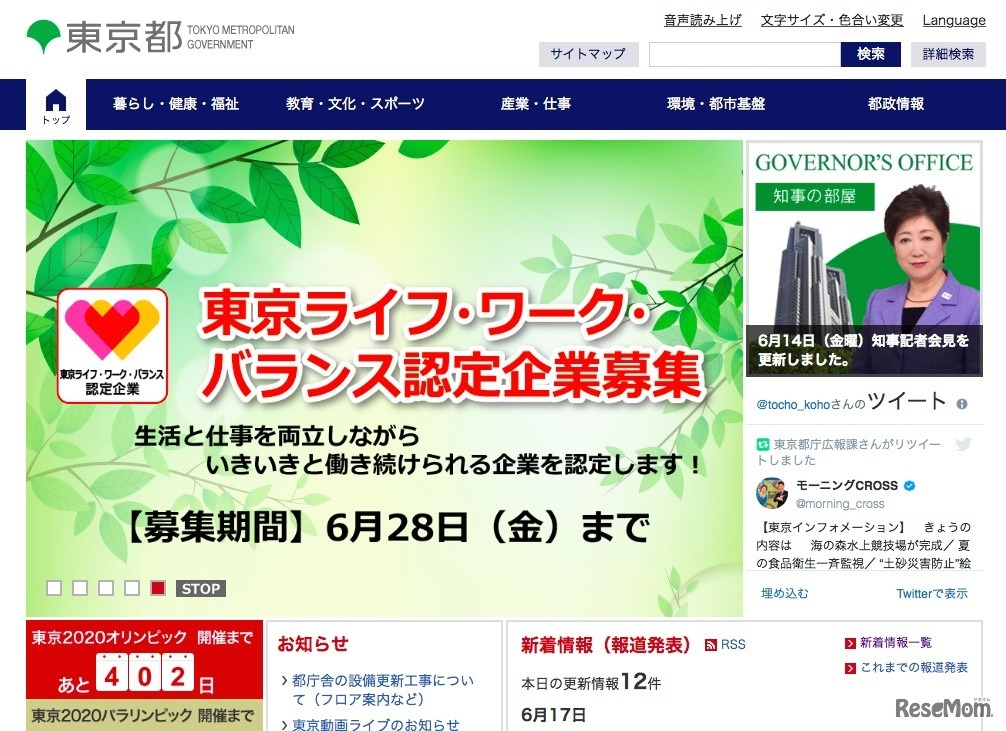Click the モーニングCROSS profile avatar
The width and height of the screenshot is (1006, 731).
click(772, 493)
